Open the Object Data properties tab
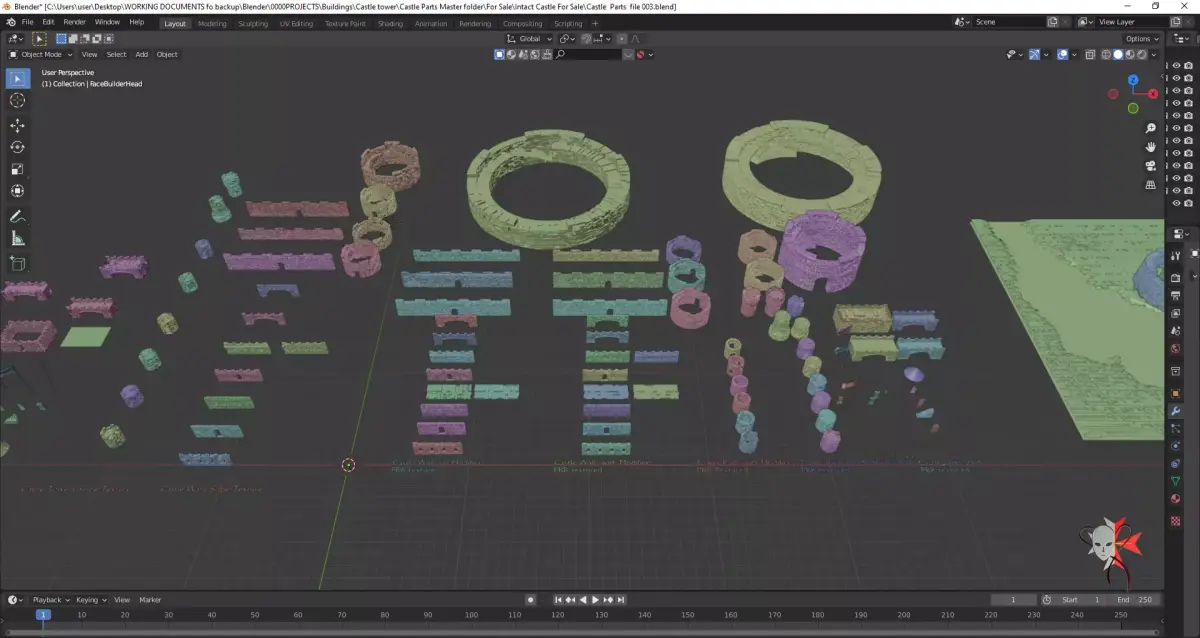1200x638 pixels. tap(1176, 481)
